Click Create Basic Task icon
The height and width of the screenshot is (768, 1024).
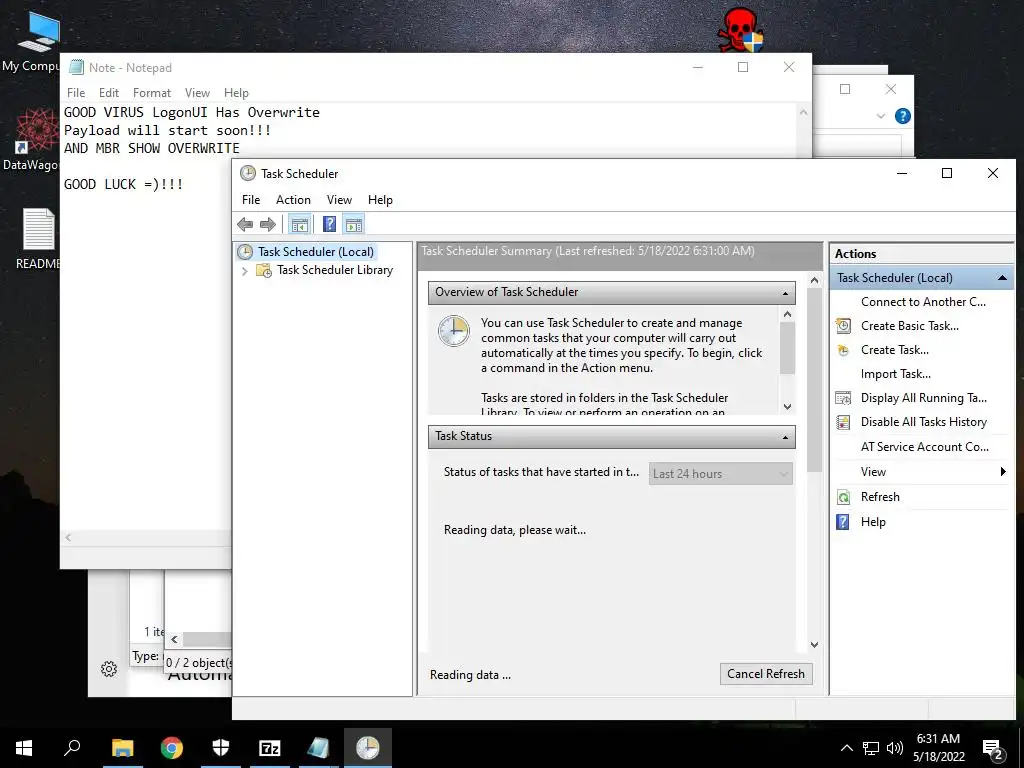(843, 326)
